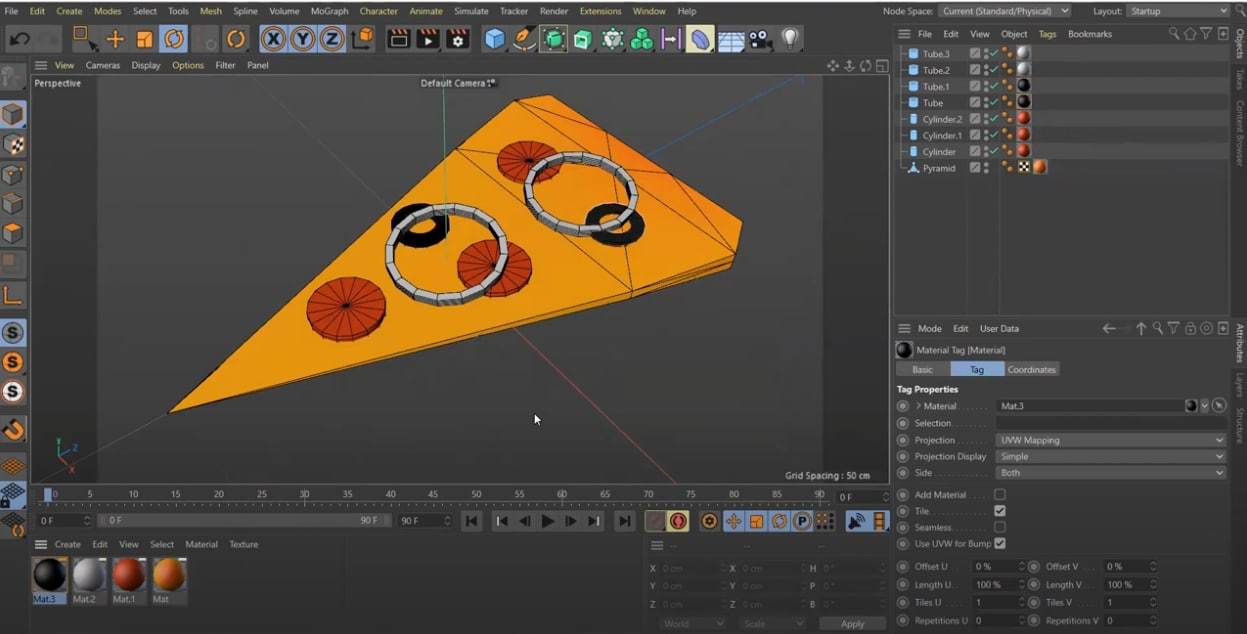Enable the Seamless checkbox
The height and width of the screenshot is (634, 1247).
pos(1000,527)
